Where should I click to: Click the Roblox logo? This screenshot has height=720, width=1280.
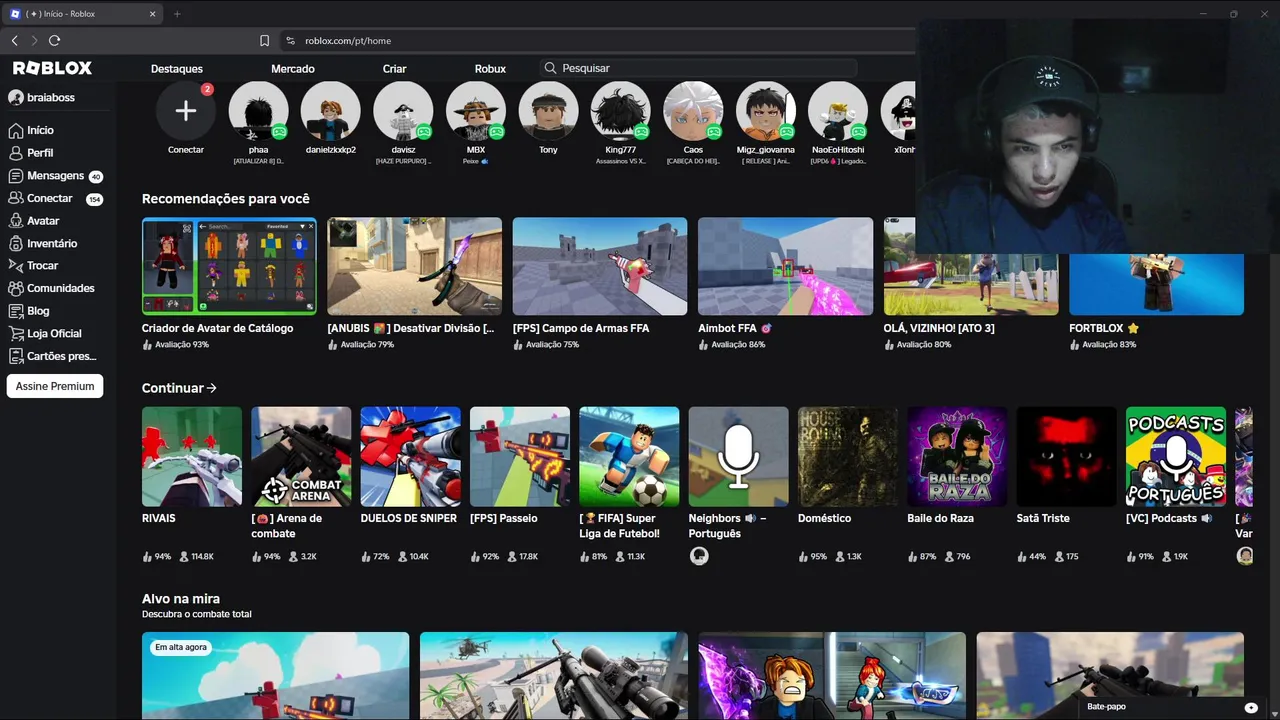(52, 68)
